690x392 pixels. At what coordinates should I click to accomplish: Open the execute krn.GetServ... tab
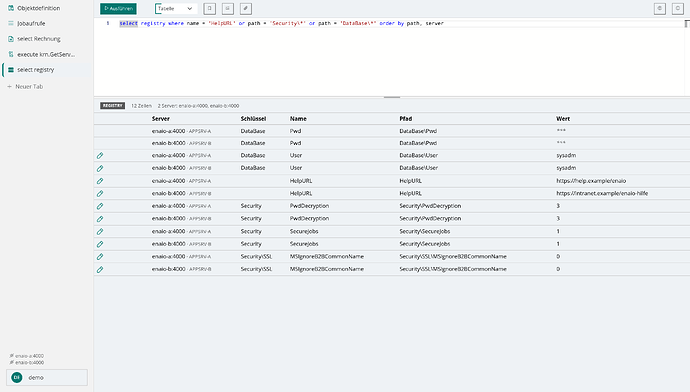click(x=46, y=54)
